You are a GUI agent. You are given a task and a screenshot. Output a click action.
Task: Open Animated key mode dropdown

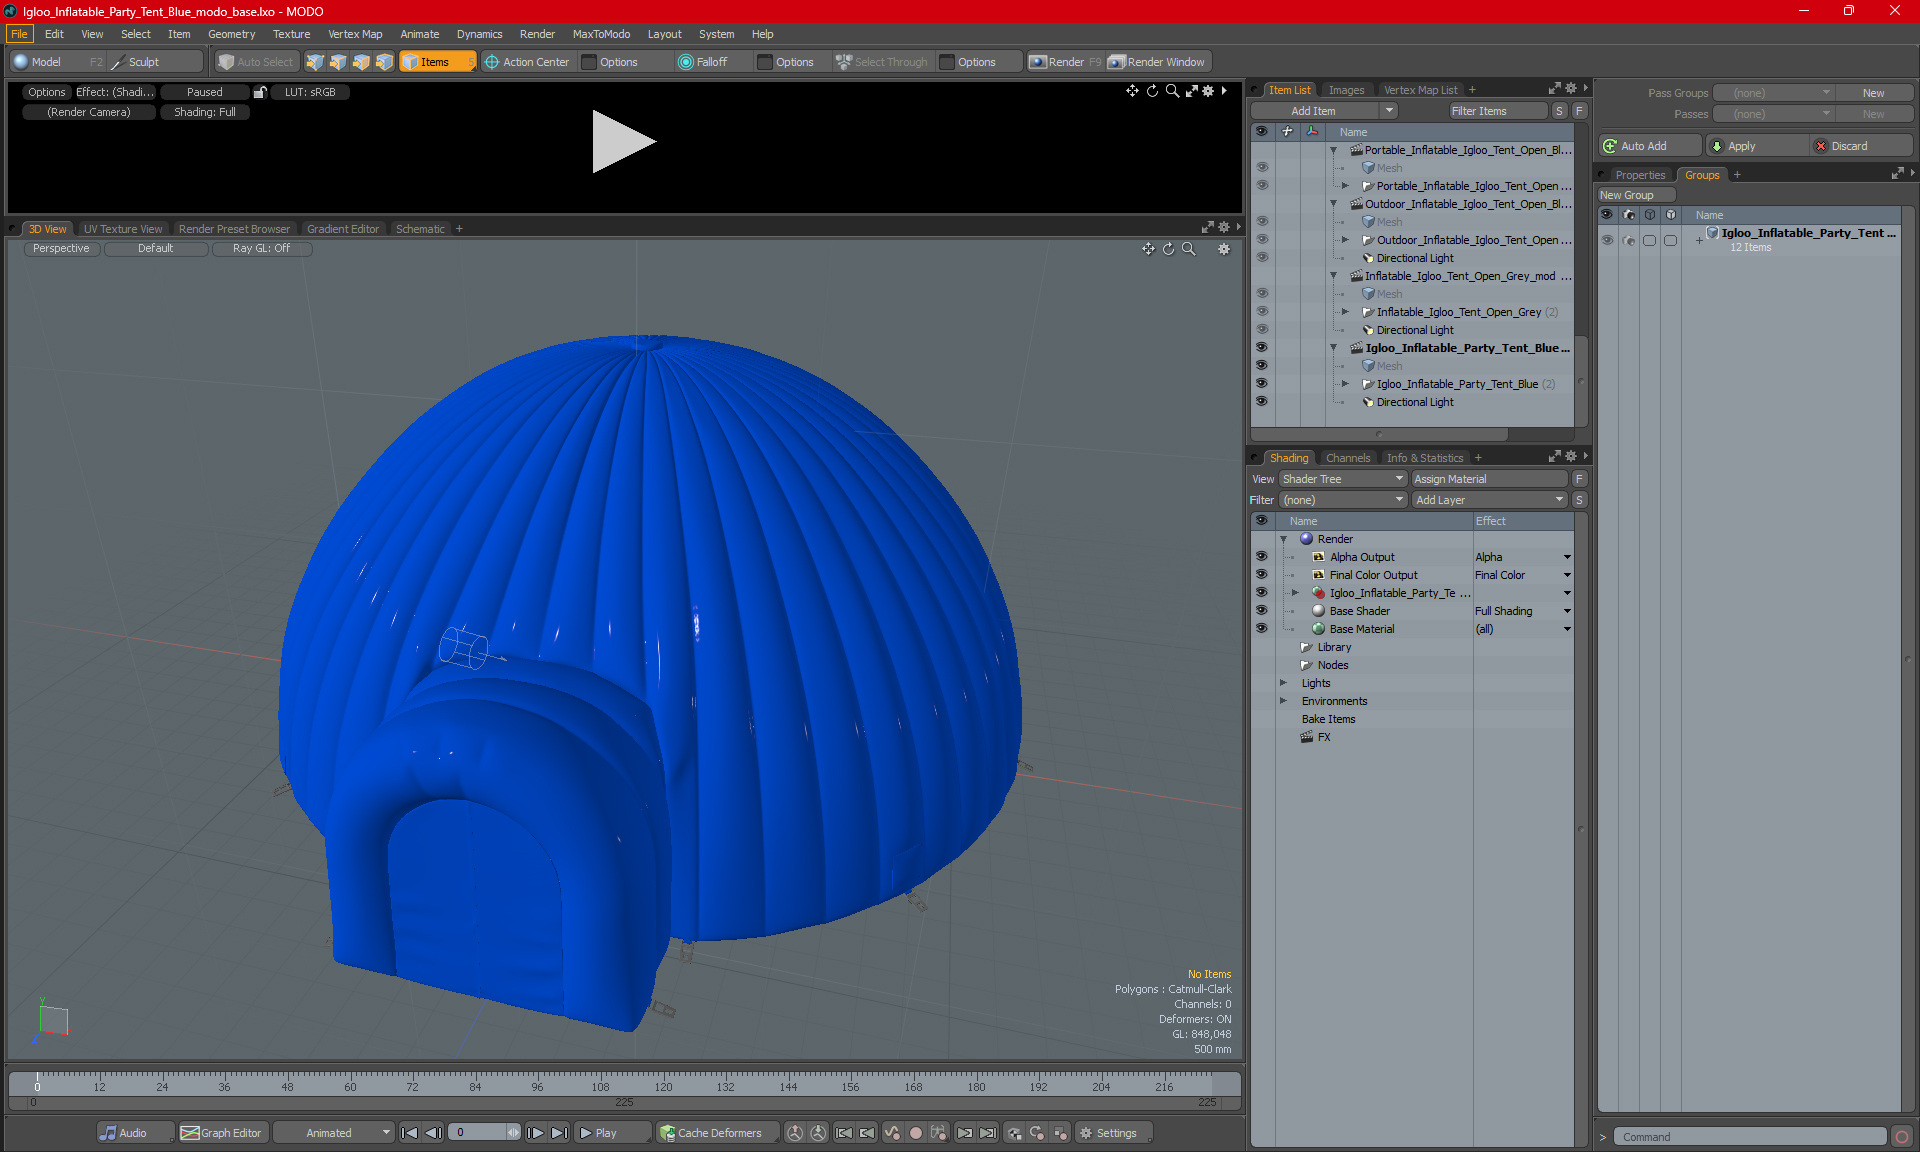[334, 1133]
